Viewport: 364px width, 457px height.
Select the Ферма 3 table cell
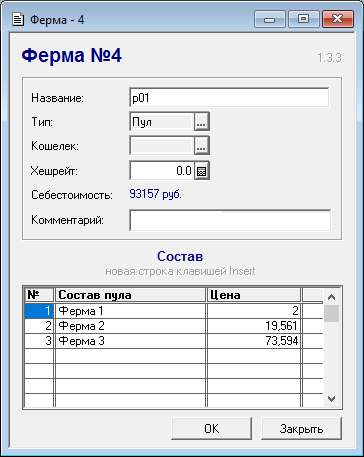click(130, 341)
